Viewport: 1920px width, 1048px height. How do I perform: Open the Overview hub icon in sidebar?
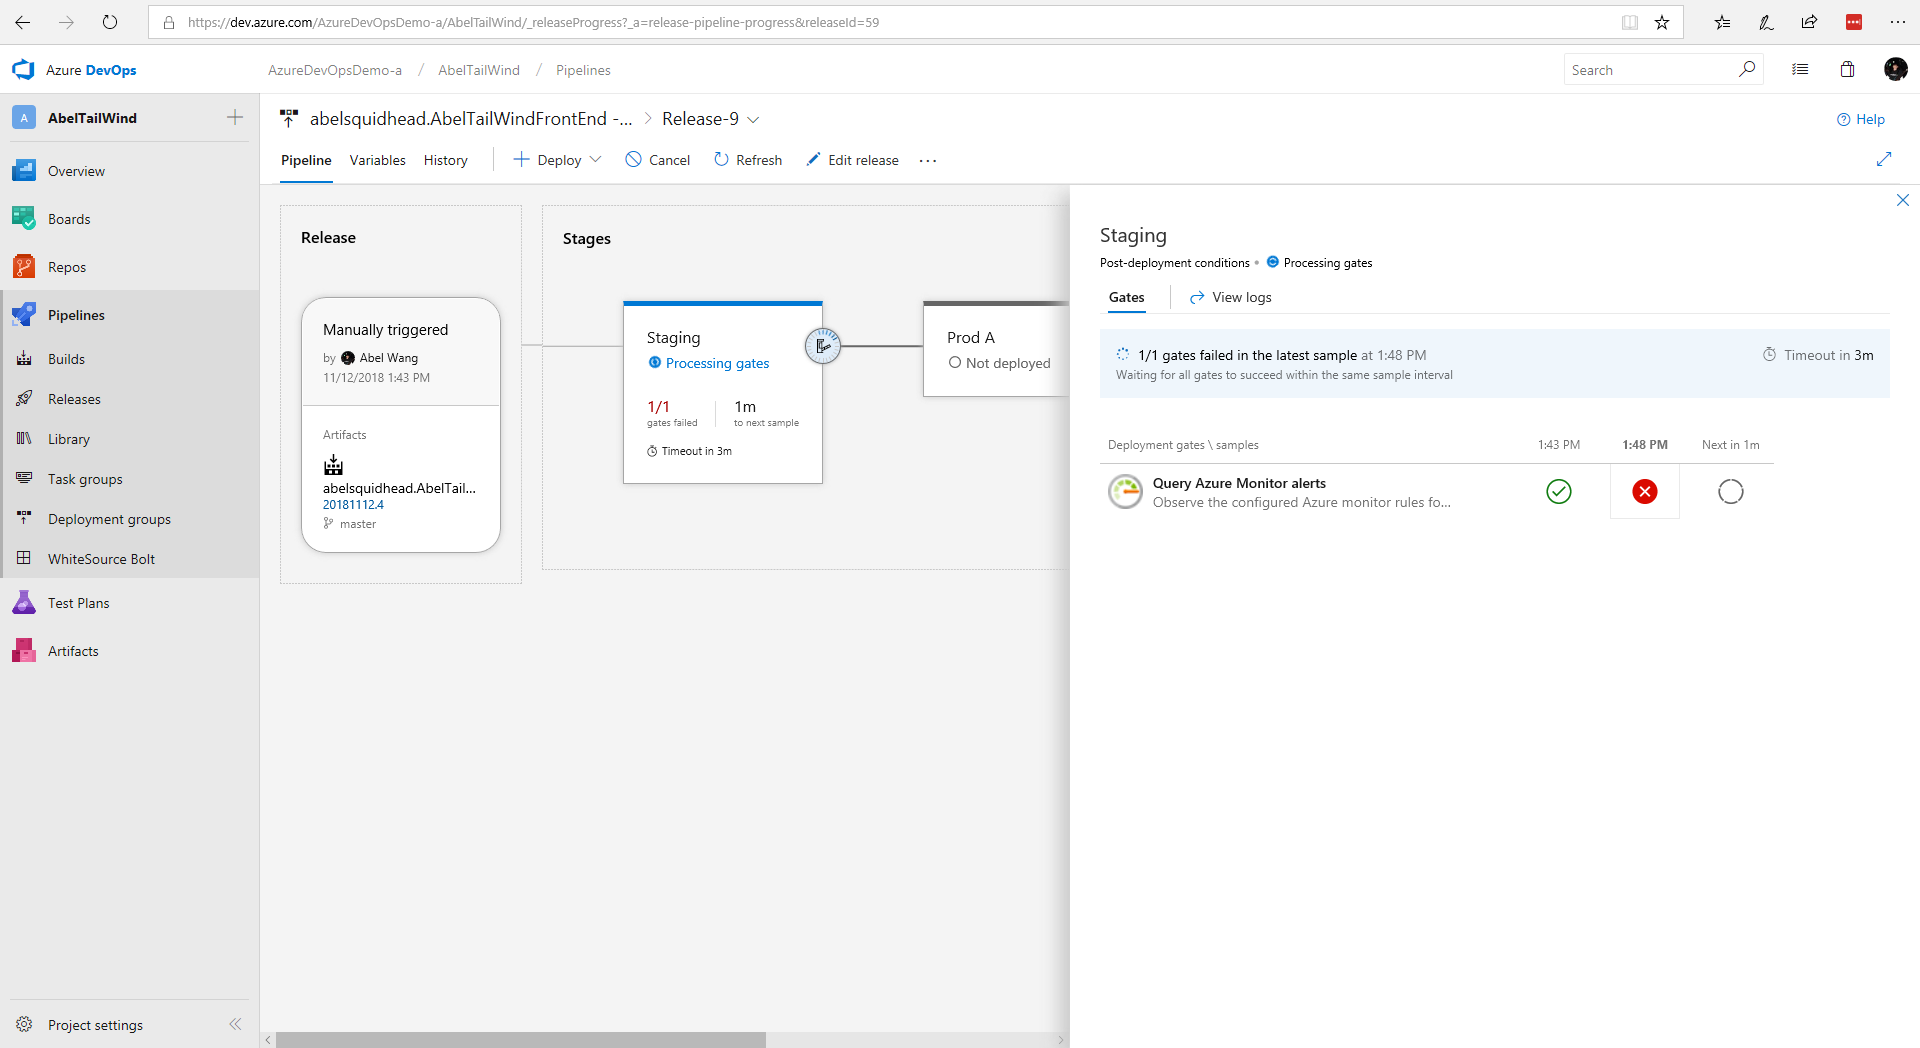click(x=24, y=171)
